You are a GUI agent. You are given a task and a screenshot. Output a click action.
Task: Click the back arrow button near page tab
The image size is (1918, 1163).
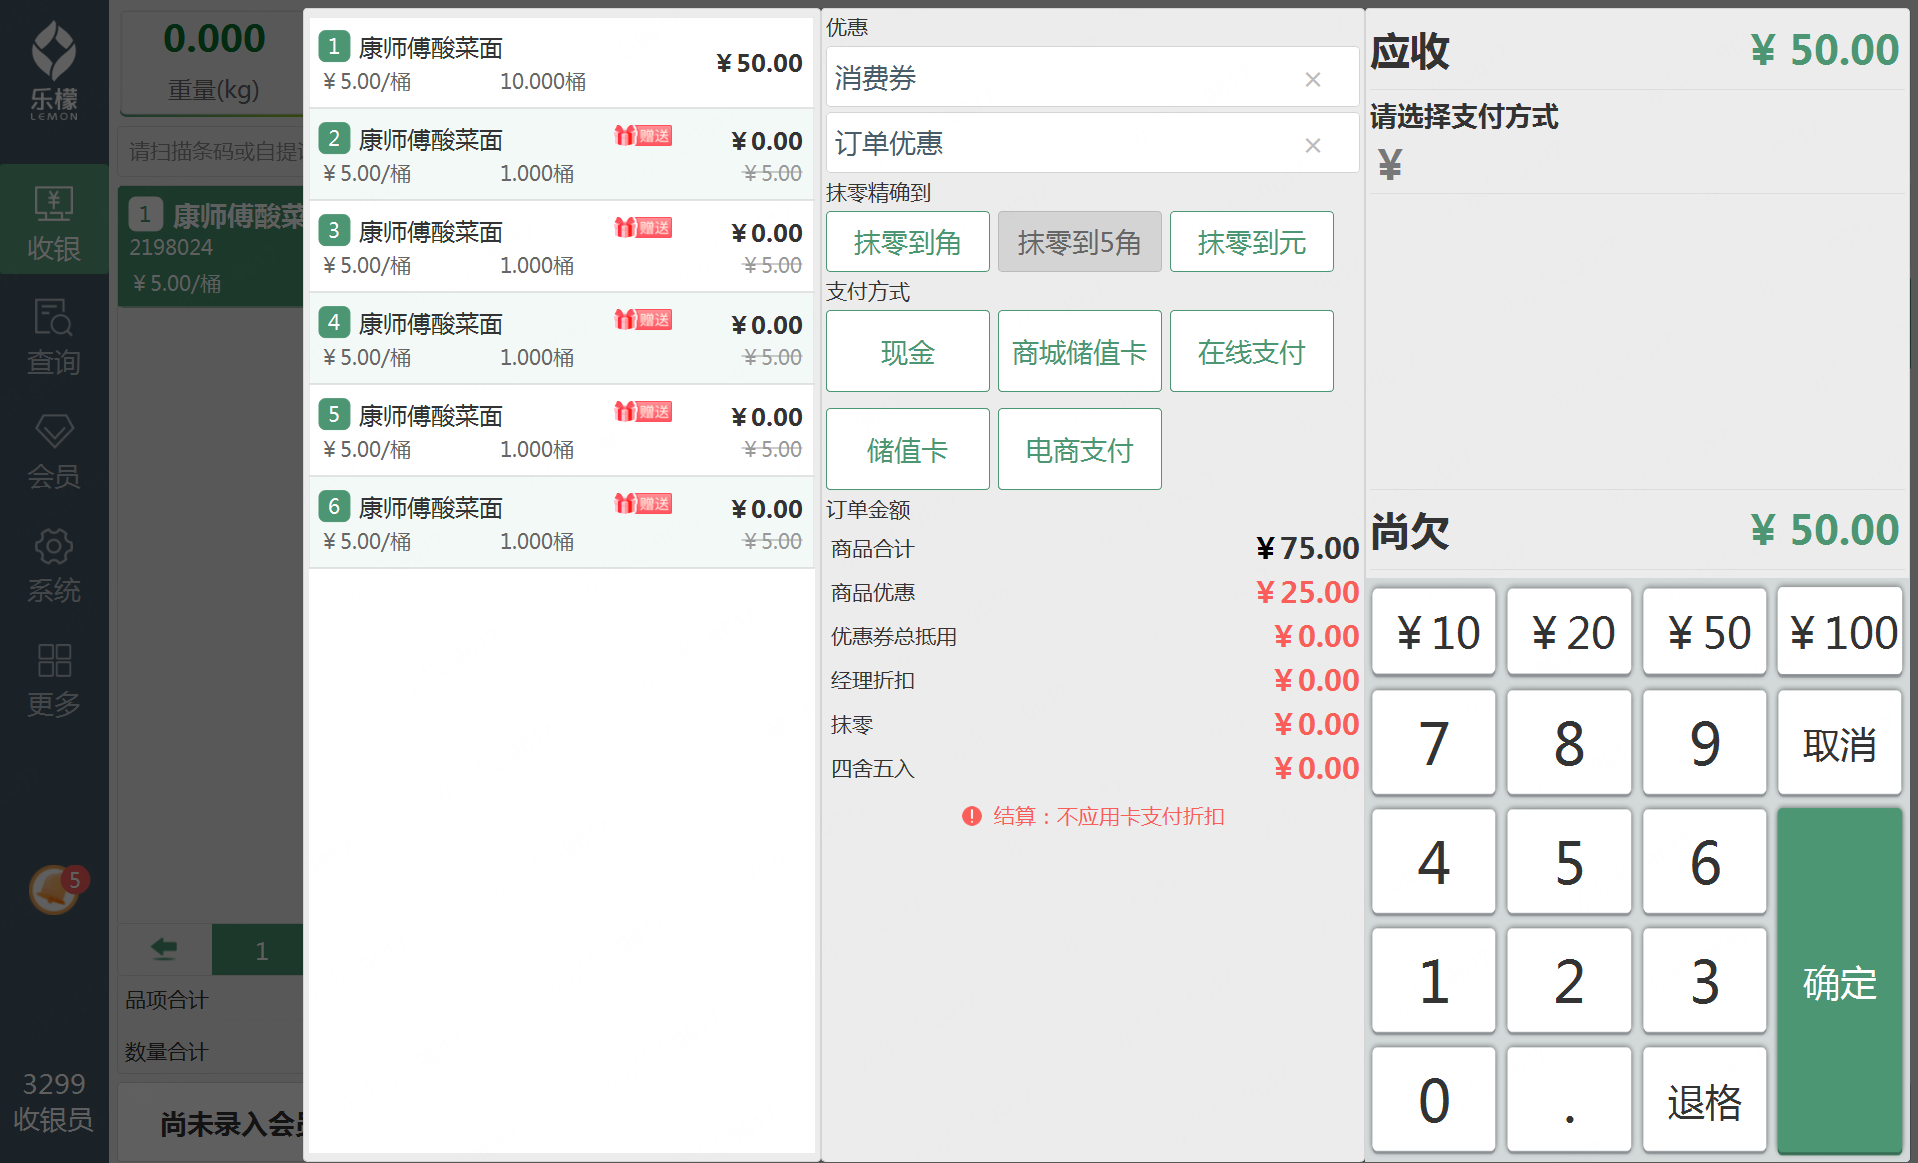[x=165, y=949]
